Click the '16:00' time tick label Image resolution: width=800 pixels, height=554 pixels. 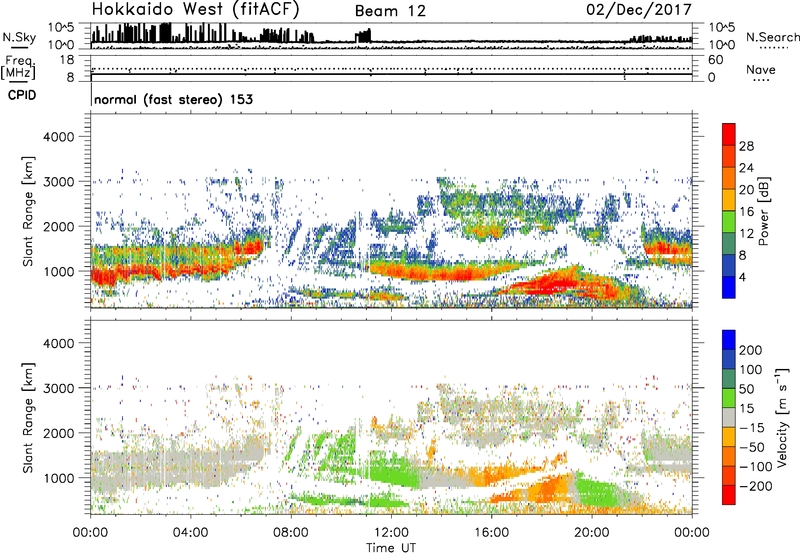click(x=491, y=533)
